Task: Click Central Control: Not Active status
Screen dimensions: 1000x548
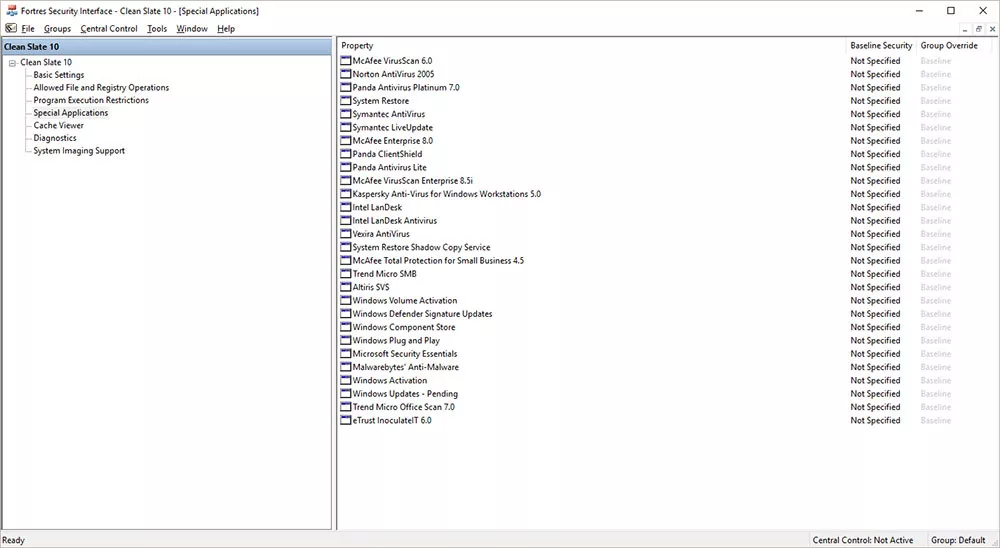Action: (x=862, y=540)
